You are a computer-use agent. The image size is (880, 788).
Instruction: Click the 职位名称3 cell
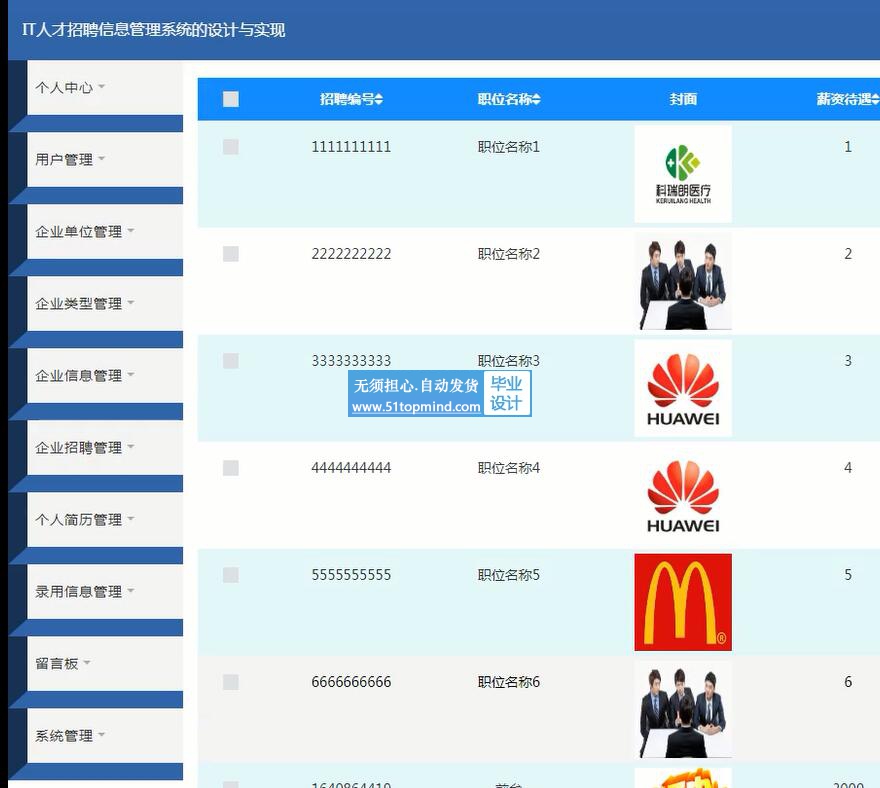[508, 361]
